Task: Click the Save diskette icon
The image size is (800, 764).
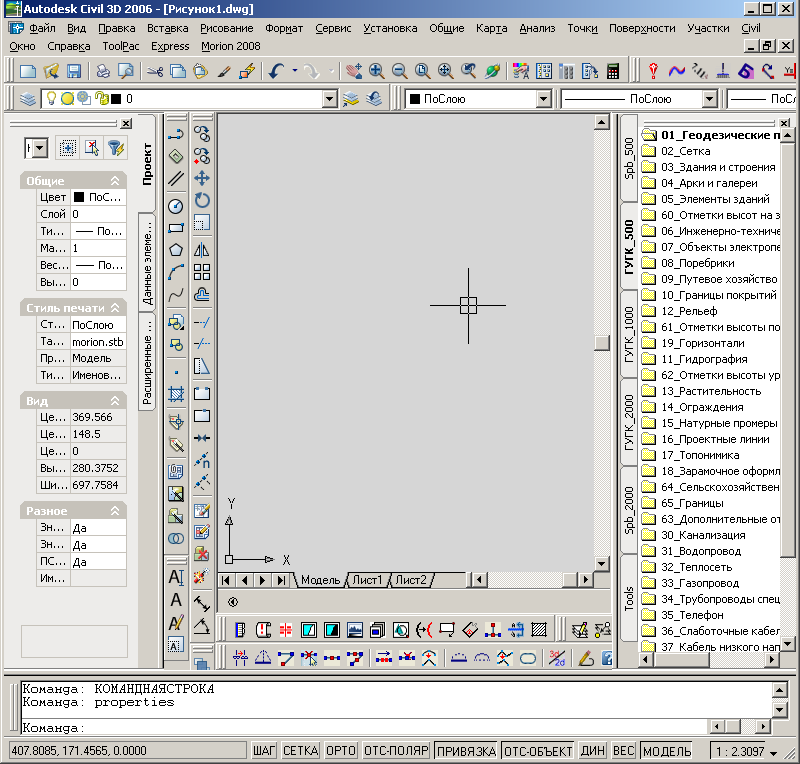Action: click(74, 71)
